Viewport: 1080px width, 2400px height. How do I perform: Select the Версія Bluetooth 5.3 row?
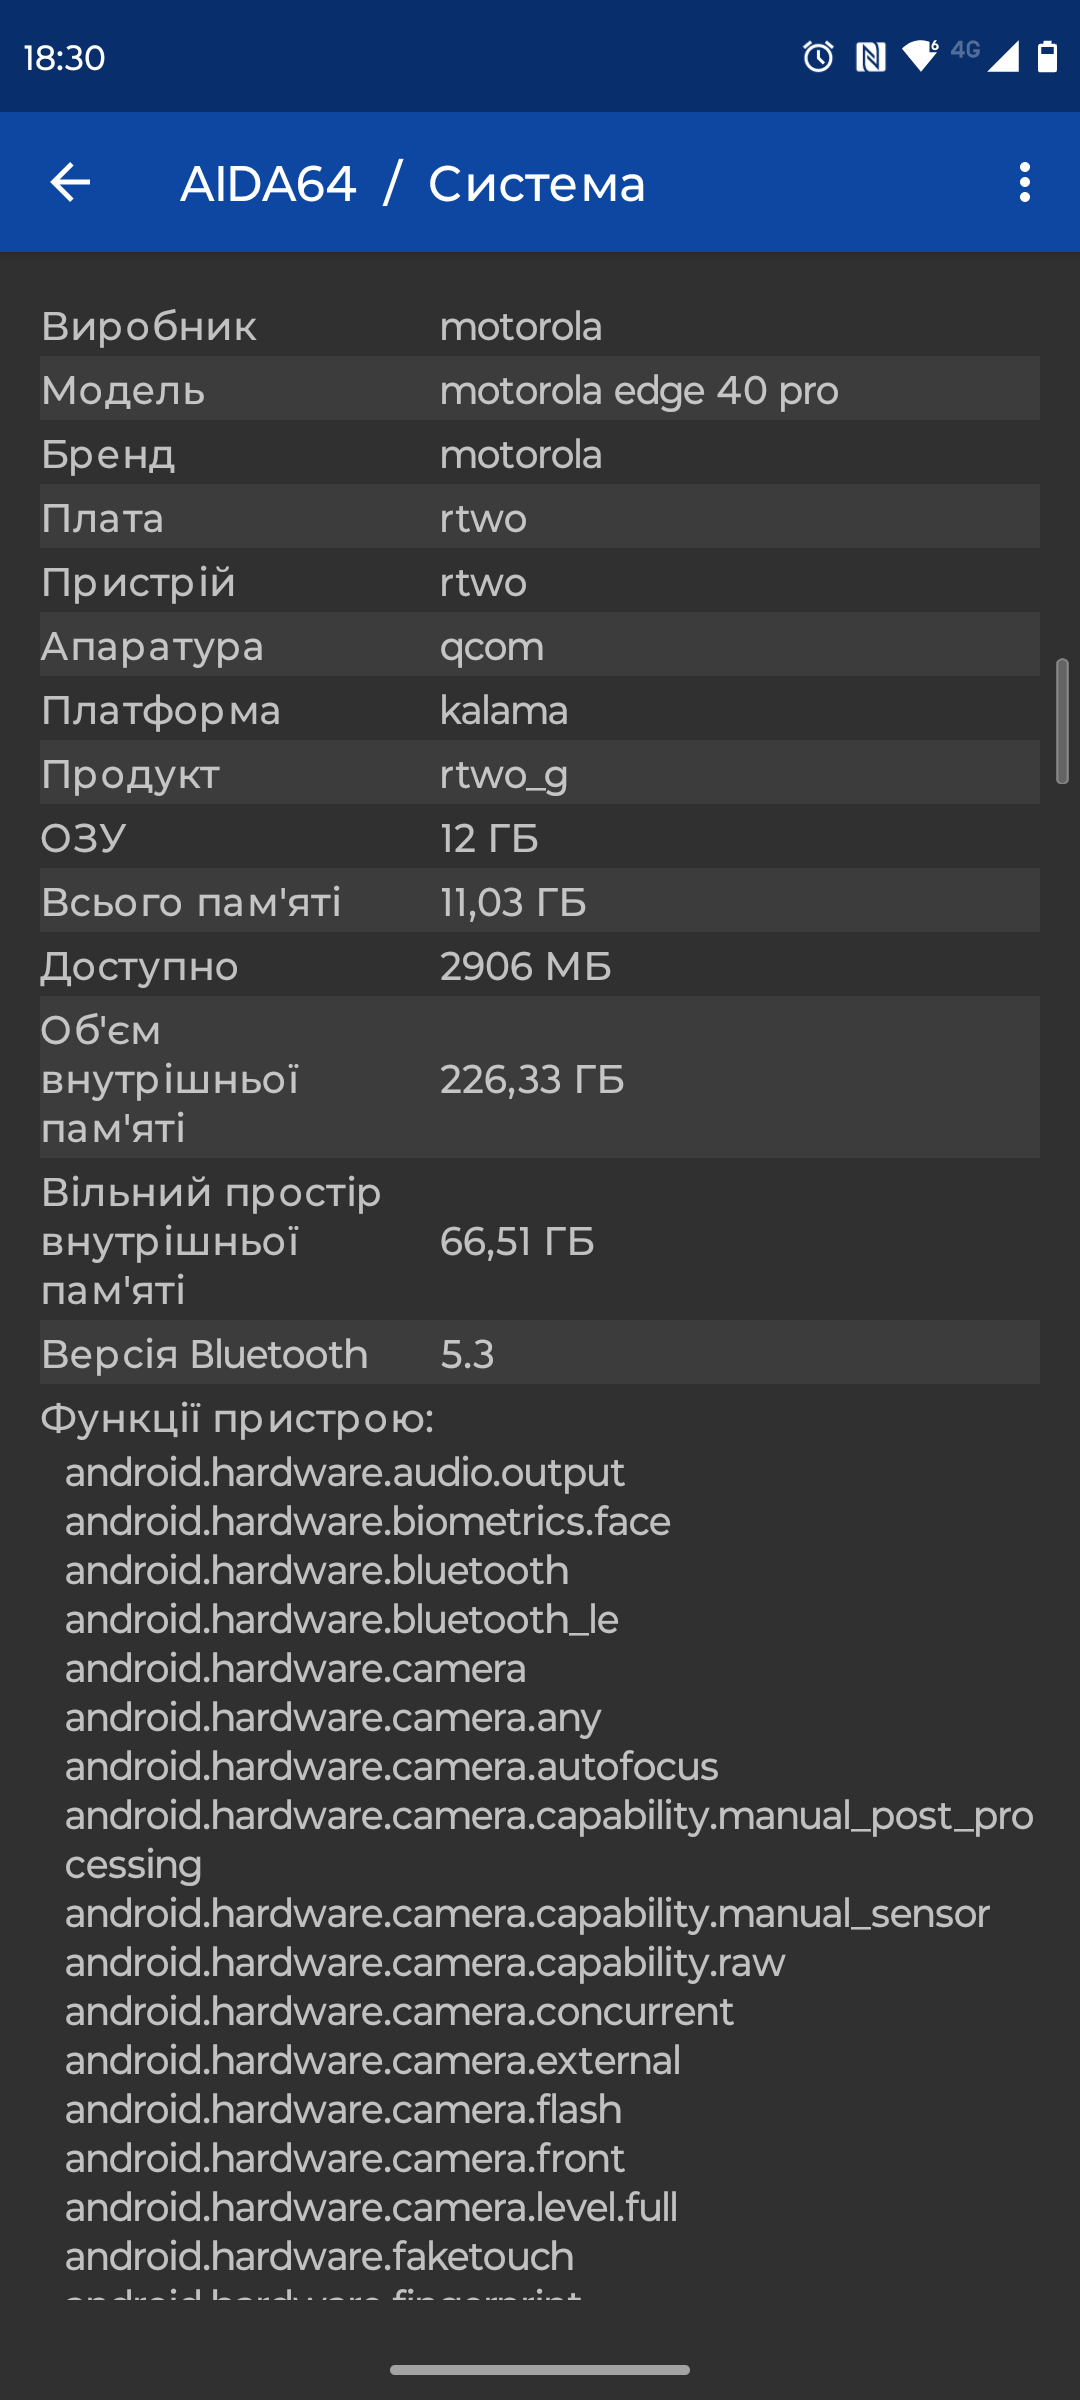[540, 1352]
